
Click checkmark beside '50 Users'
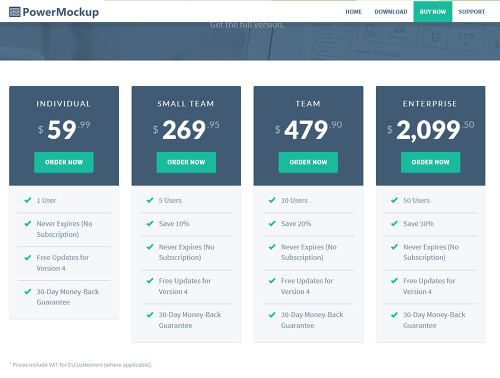pos(394,200)
